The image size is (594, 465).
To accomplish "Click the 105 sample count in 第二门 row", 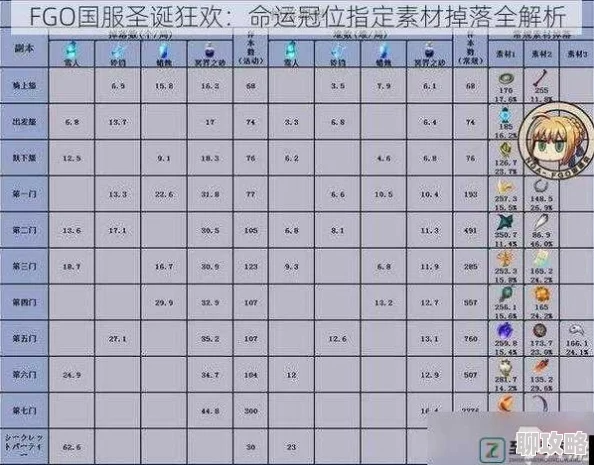I will [250, 230].
